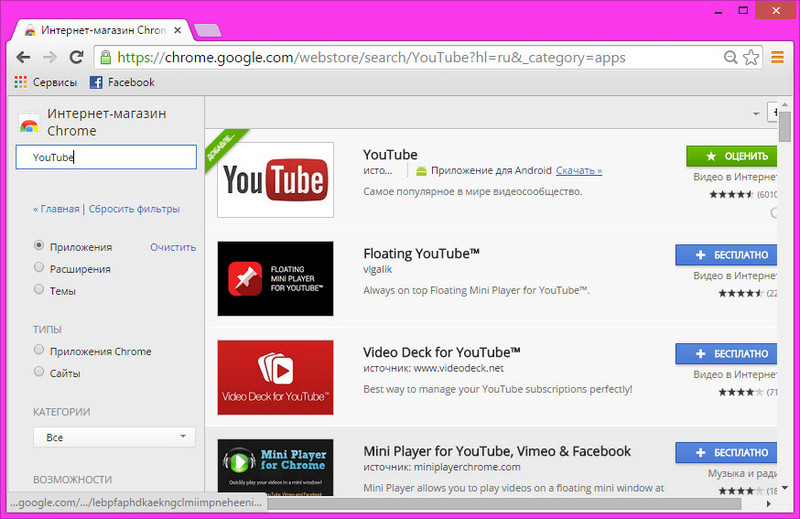
Task: Select the Приложения Chrome type radio
Action: pos(39,350)
